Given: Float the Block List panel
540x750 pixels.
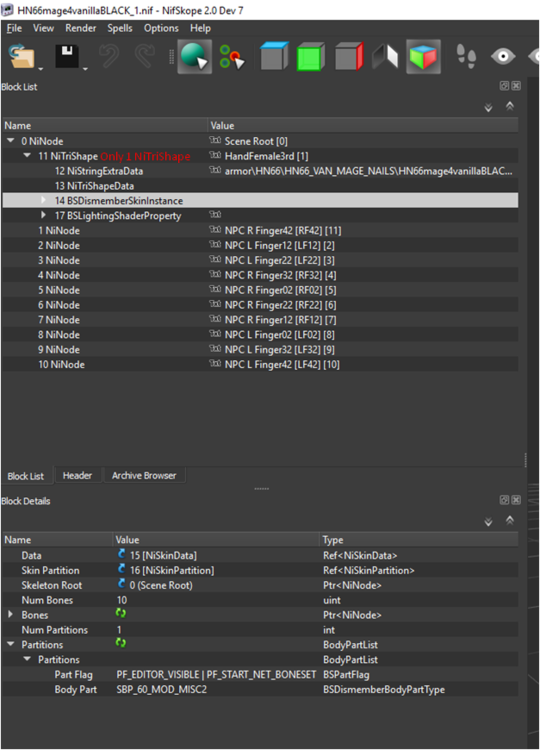Looking at the screenshot, I should pos(504,86).
